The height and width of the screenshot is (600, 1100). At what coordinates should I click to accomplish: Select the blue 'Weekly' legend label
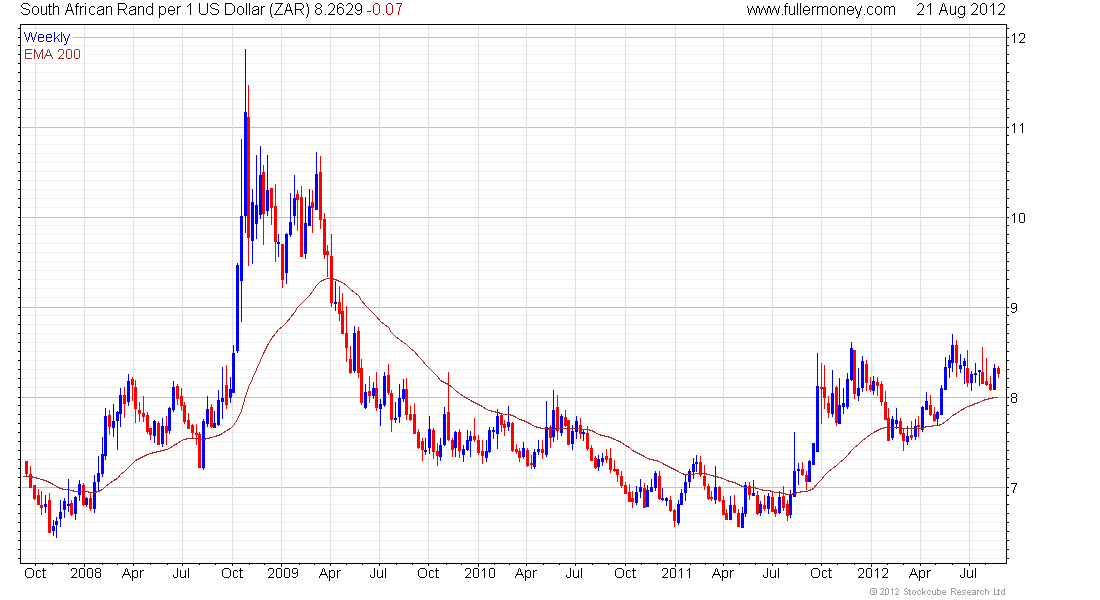coord(47,37)
